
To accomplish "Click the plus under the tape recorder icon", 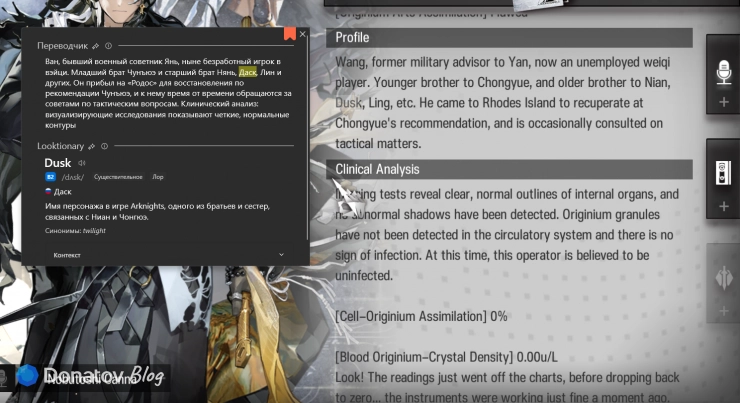I will [724, 206].
